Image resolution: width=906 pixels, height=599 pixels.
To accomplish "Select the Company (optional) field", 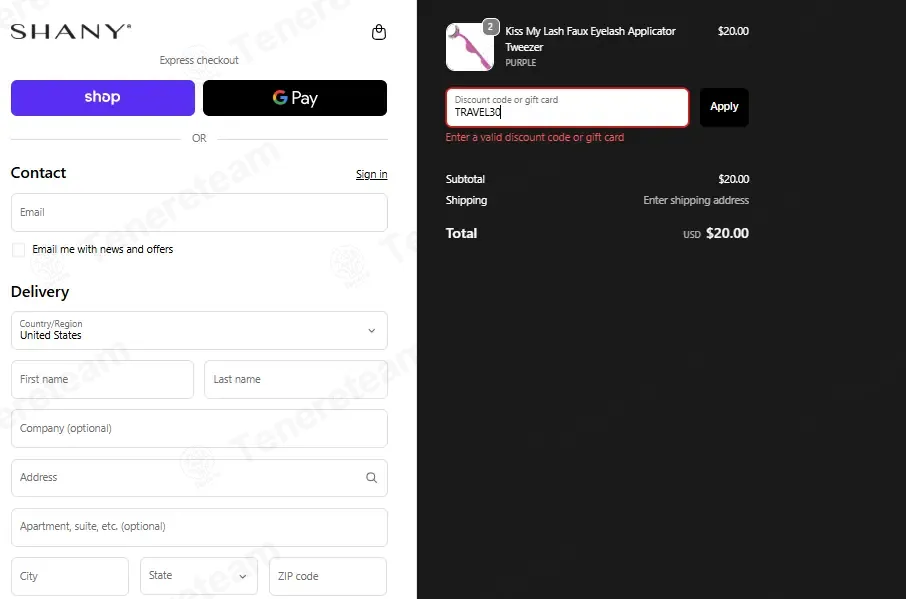I will click(x=199, y=429).
